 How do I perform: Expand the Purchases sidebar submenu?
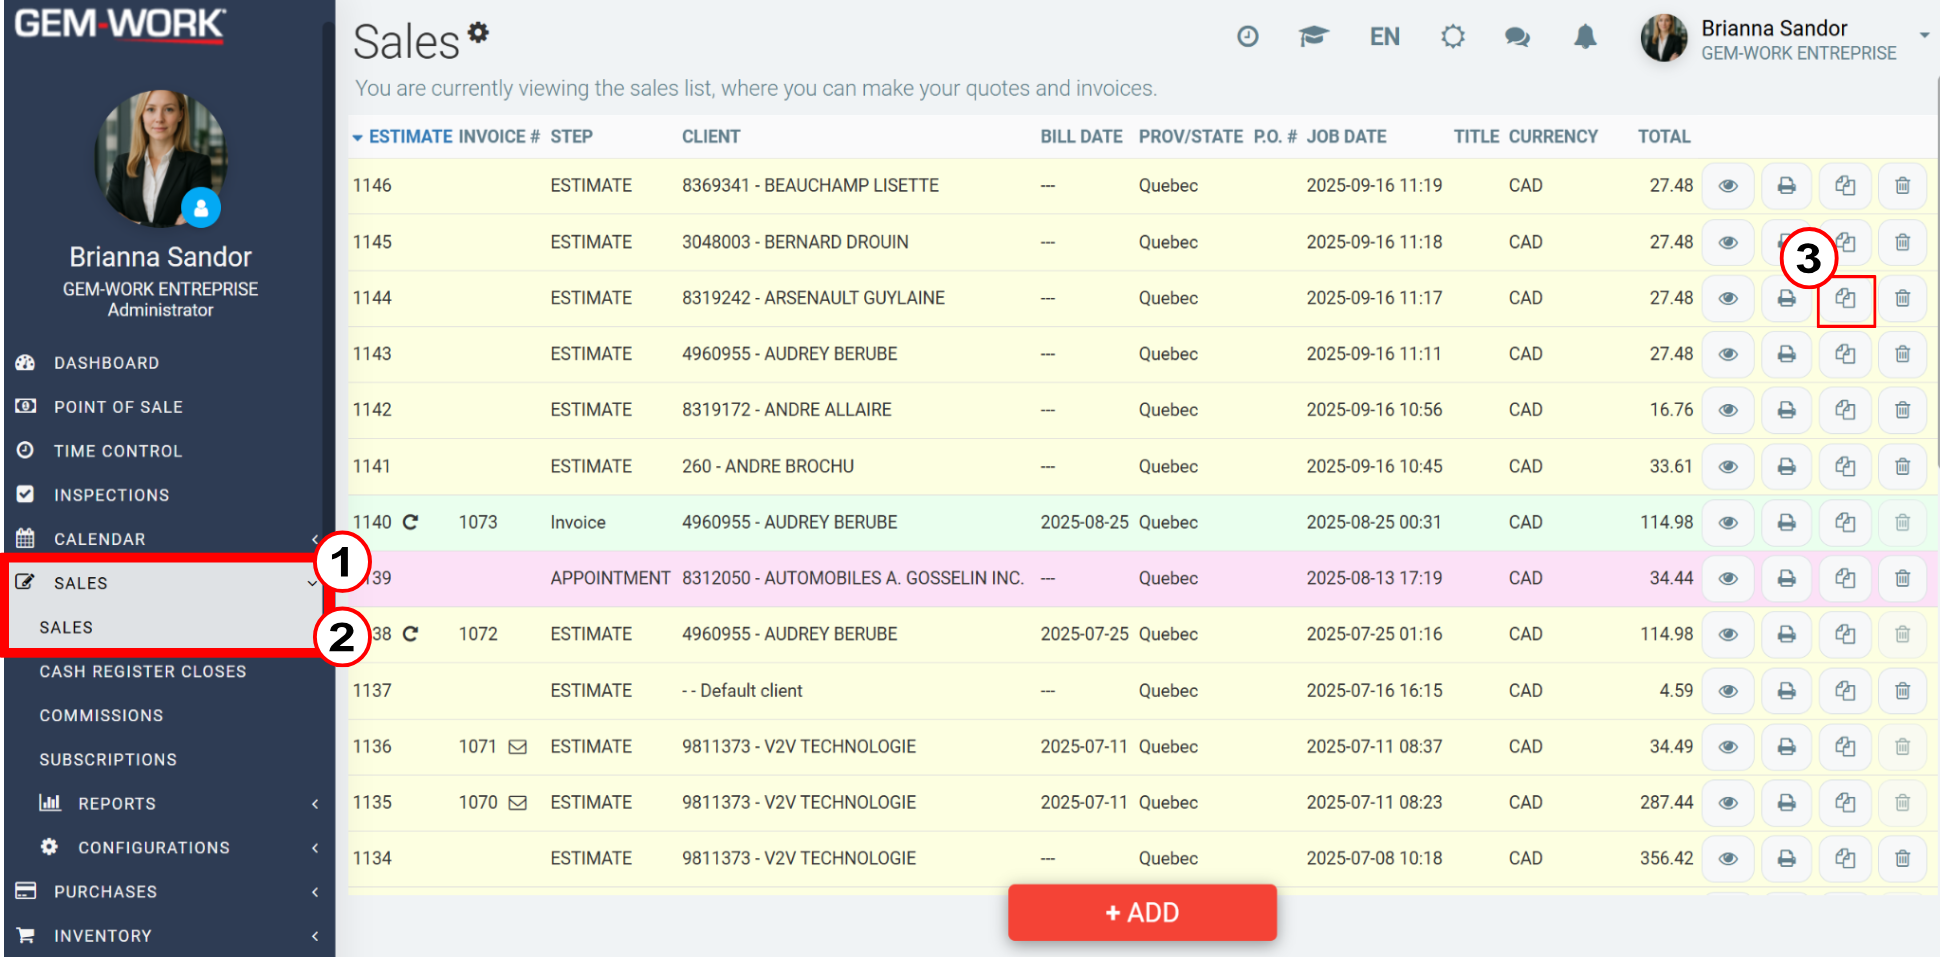tap(315, 892)
